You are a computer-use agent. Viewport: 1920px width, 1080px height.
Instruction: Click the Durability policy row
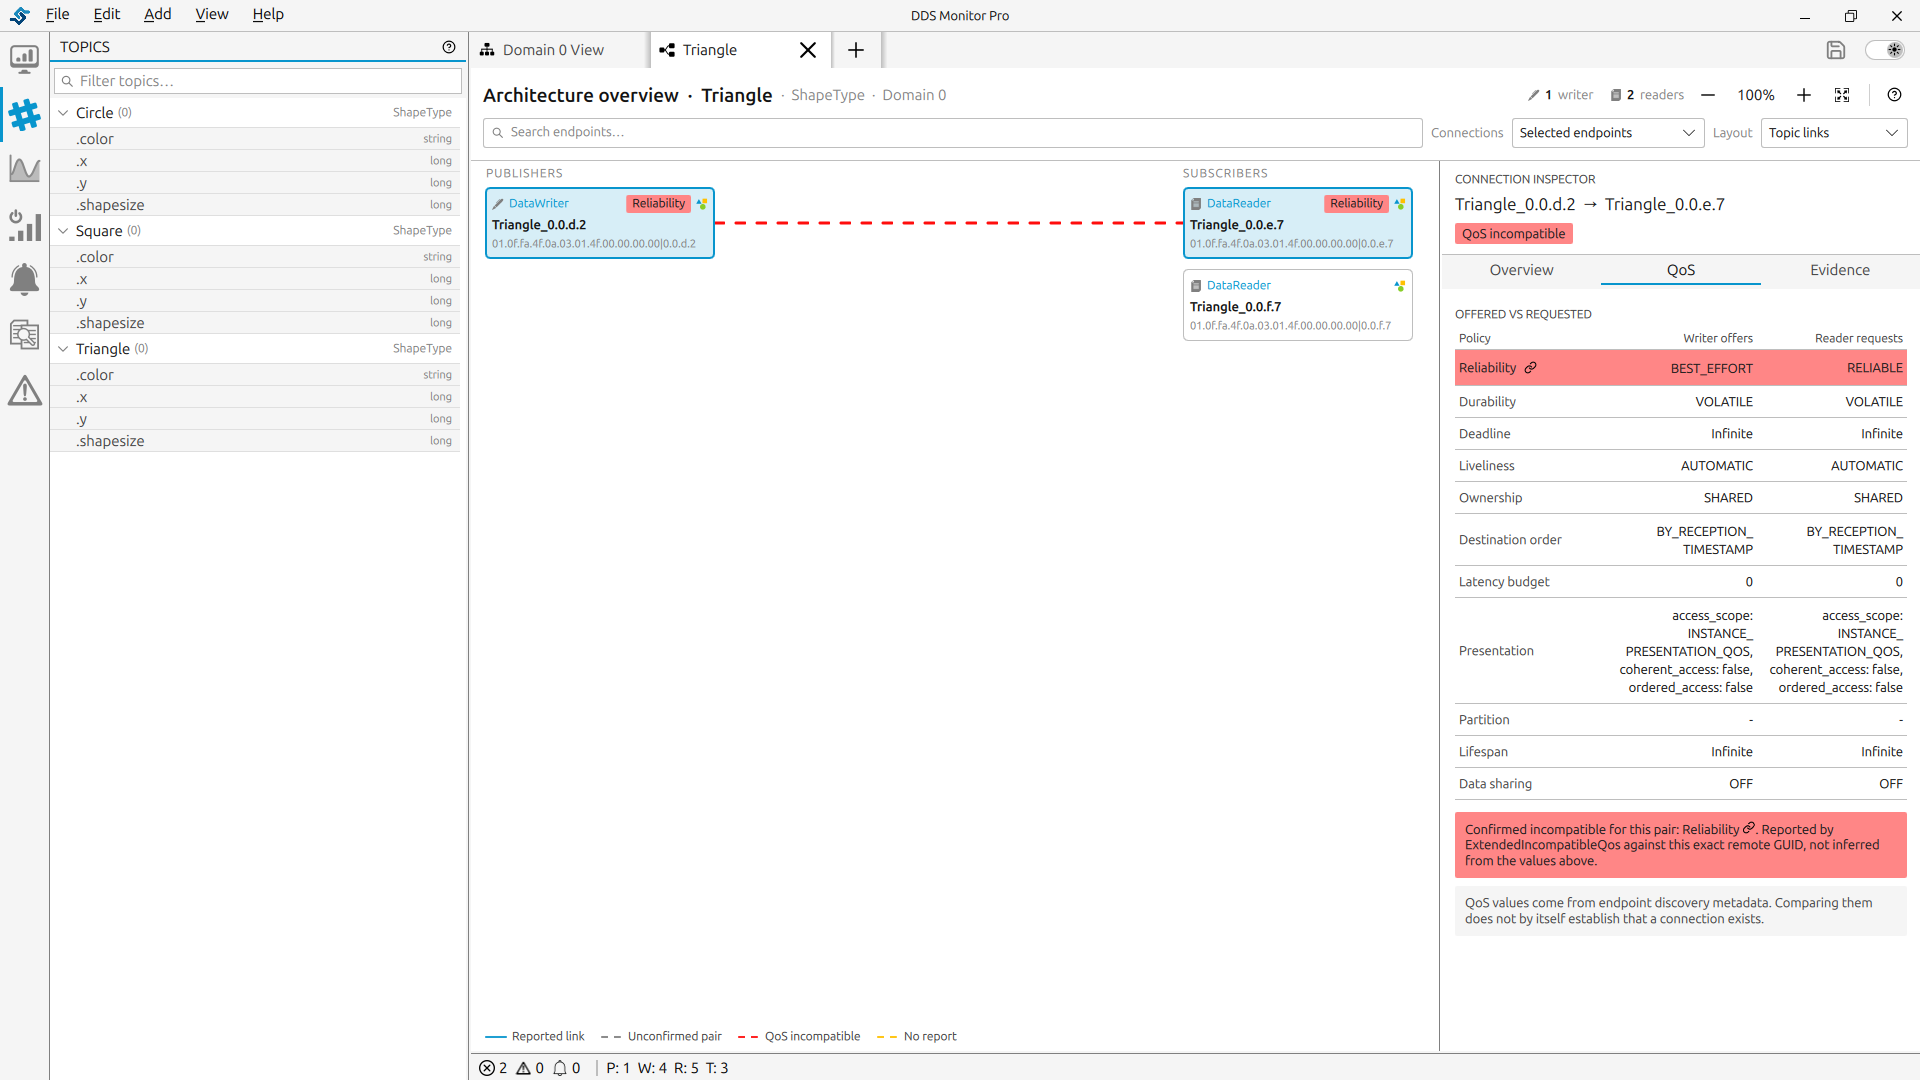tap(1680, 402)
